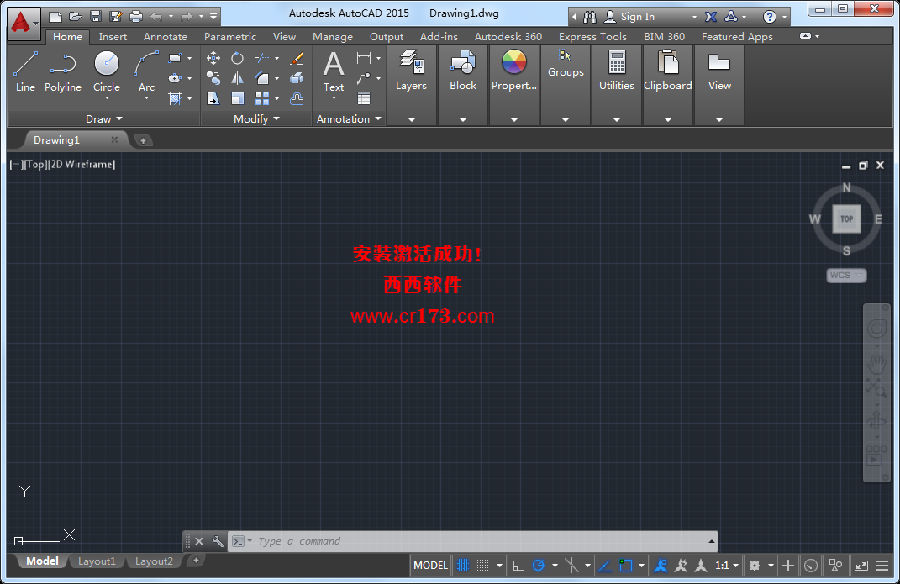The height and width of the screenshot is (584, 900).
Task: Insert a Table from Annotation panel
Action: tap(364, 99)
